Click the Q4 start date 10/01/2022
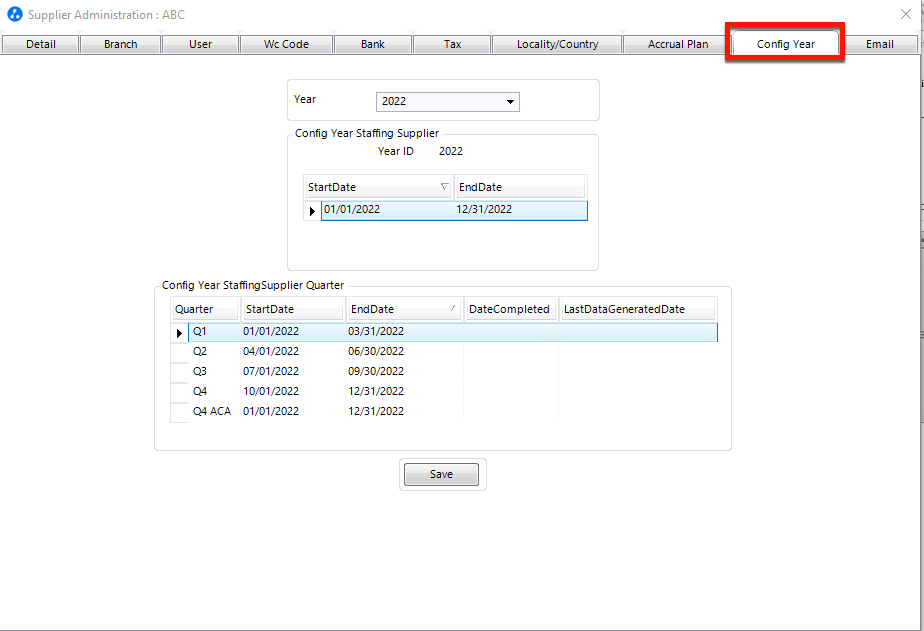Viewport: 924px width, 631px height. pos(271,392)
